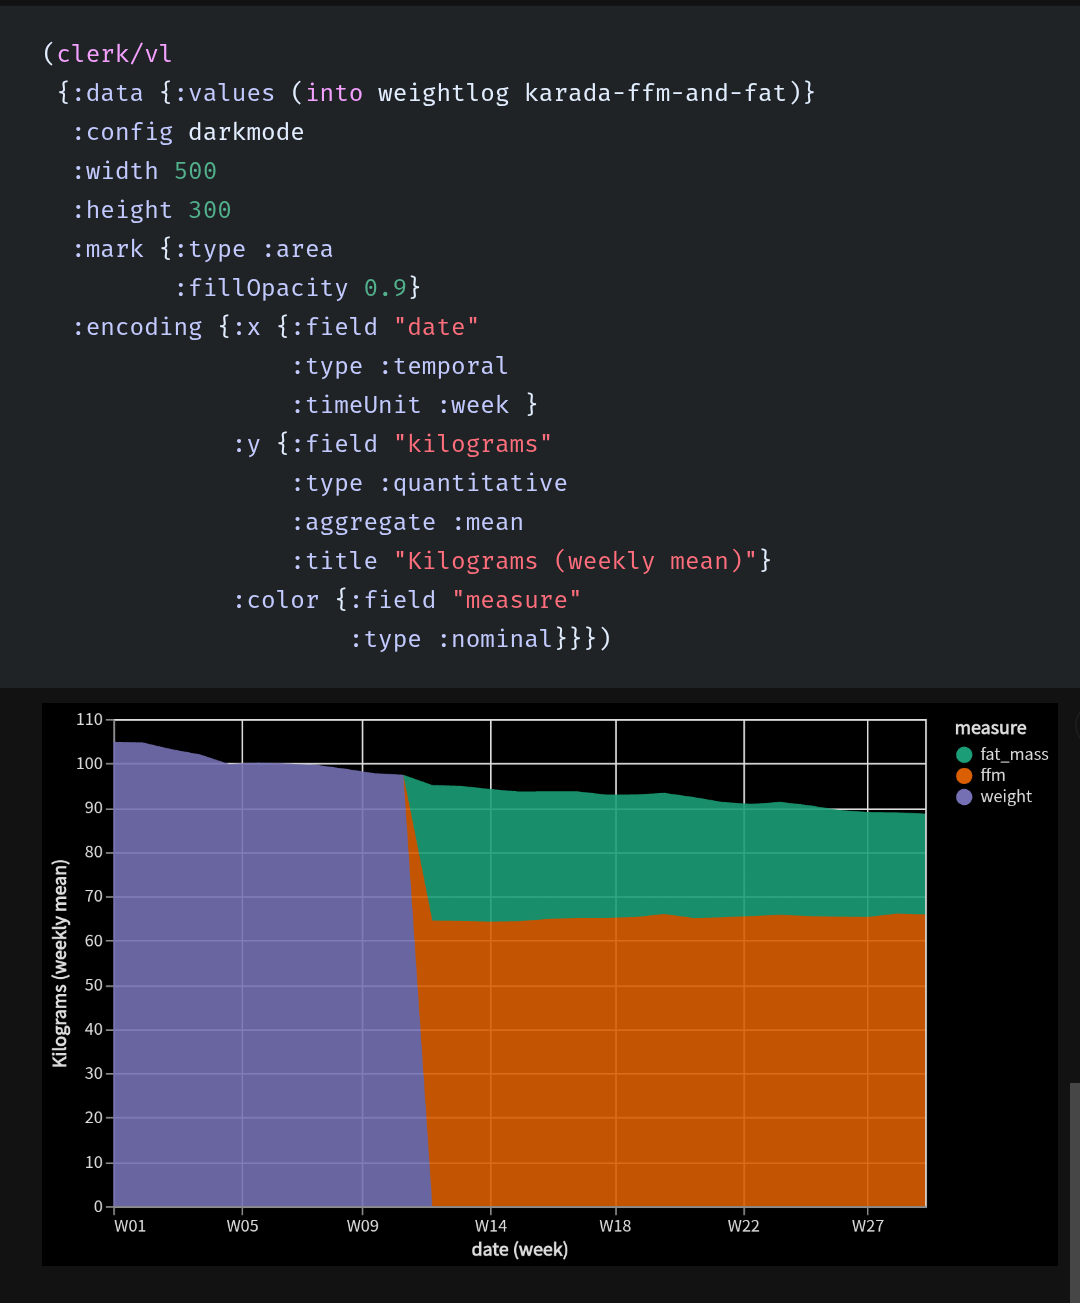Click the clerk/vl code text
The height and width of the screenshot is (1303, 1080).
click(x=114, y=54)
